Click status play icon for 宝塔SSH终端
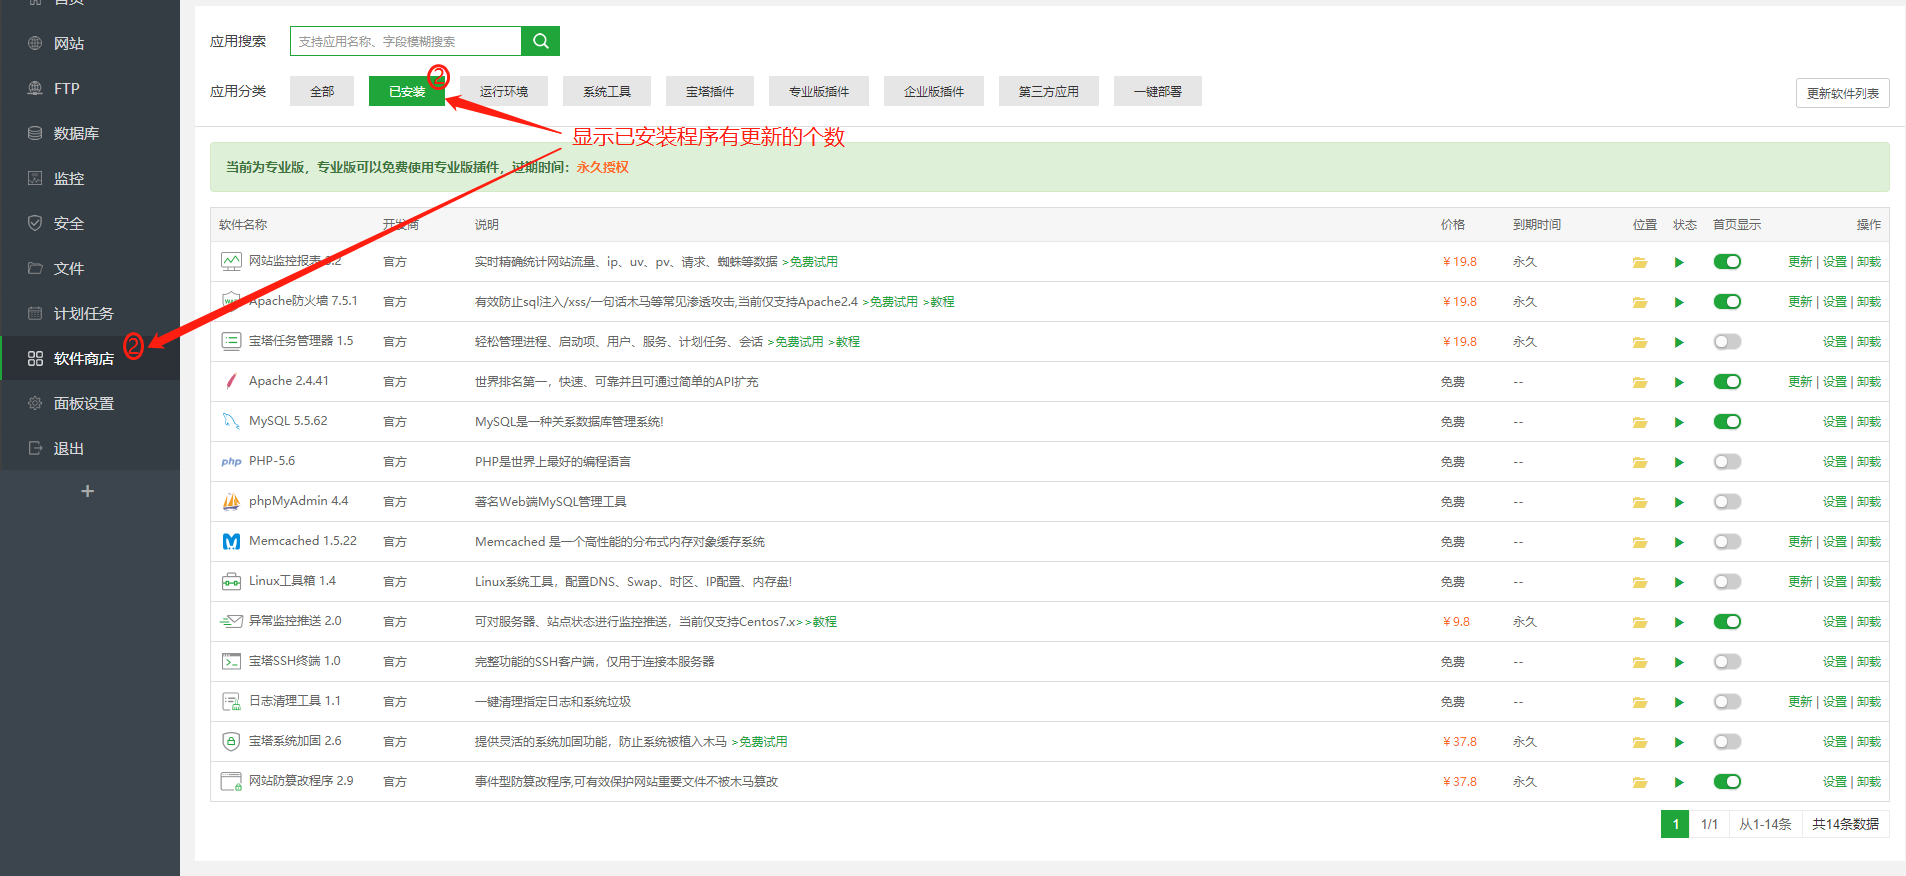Screen dimensions: 1906x876 click(x=1679, y=662)
